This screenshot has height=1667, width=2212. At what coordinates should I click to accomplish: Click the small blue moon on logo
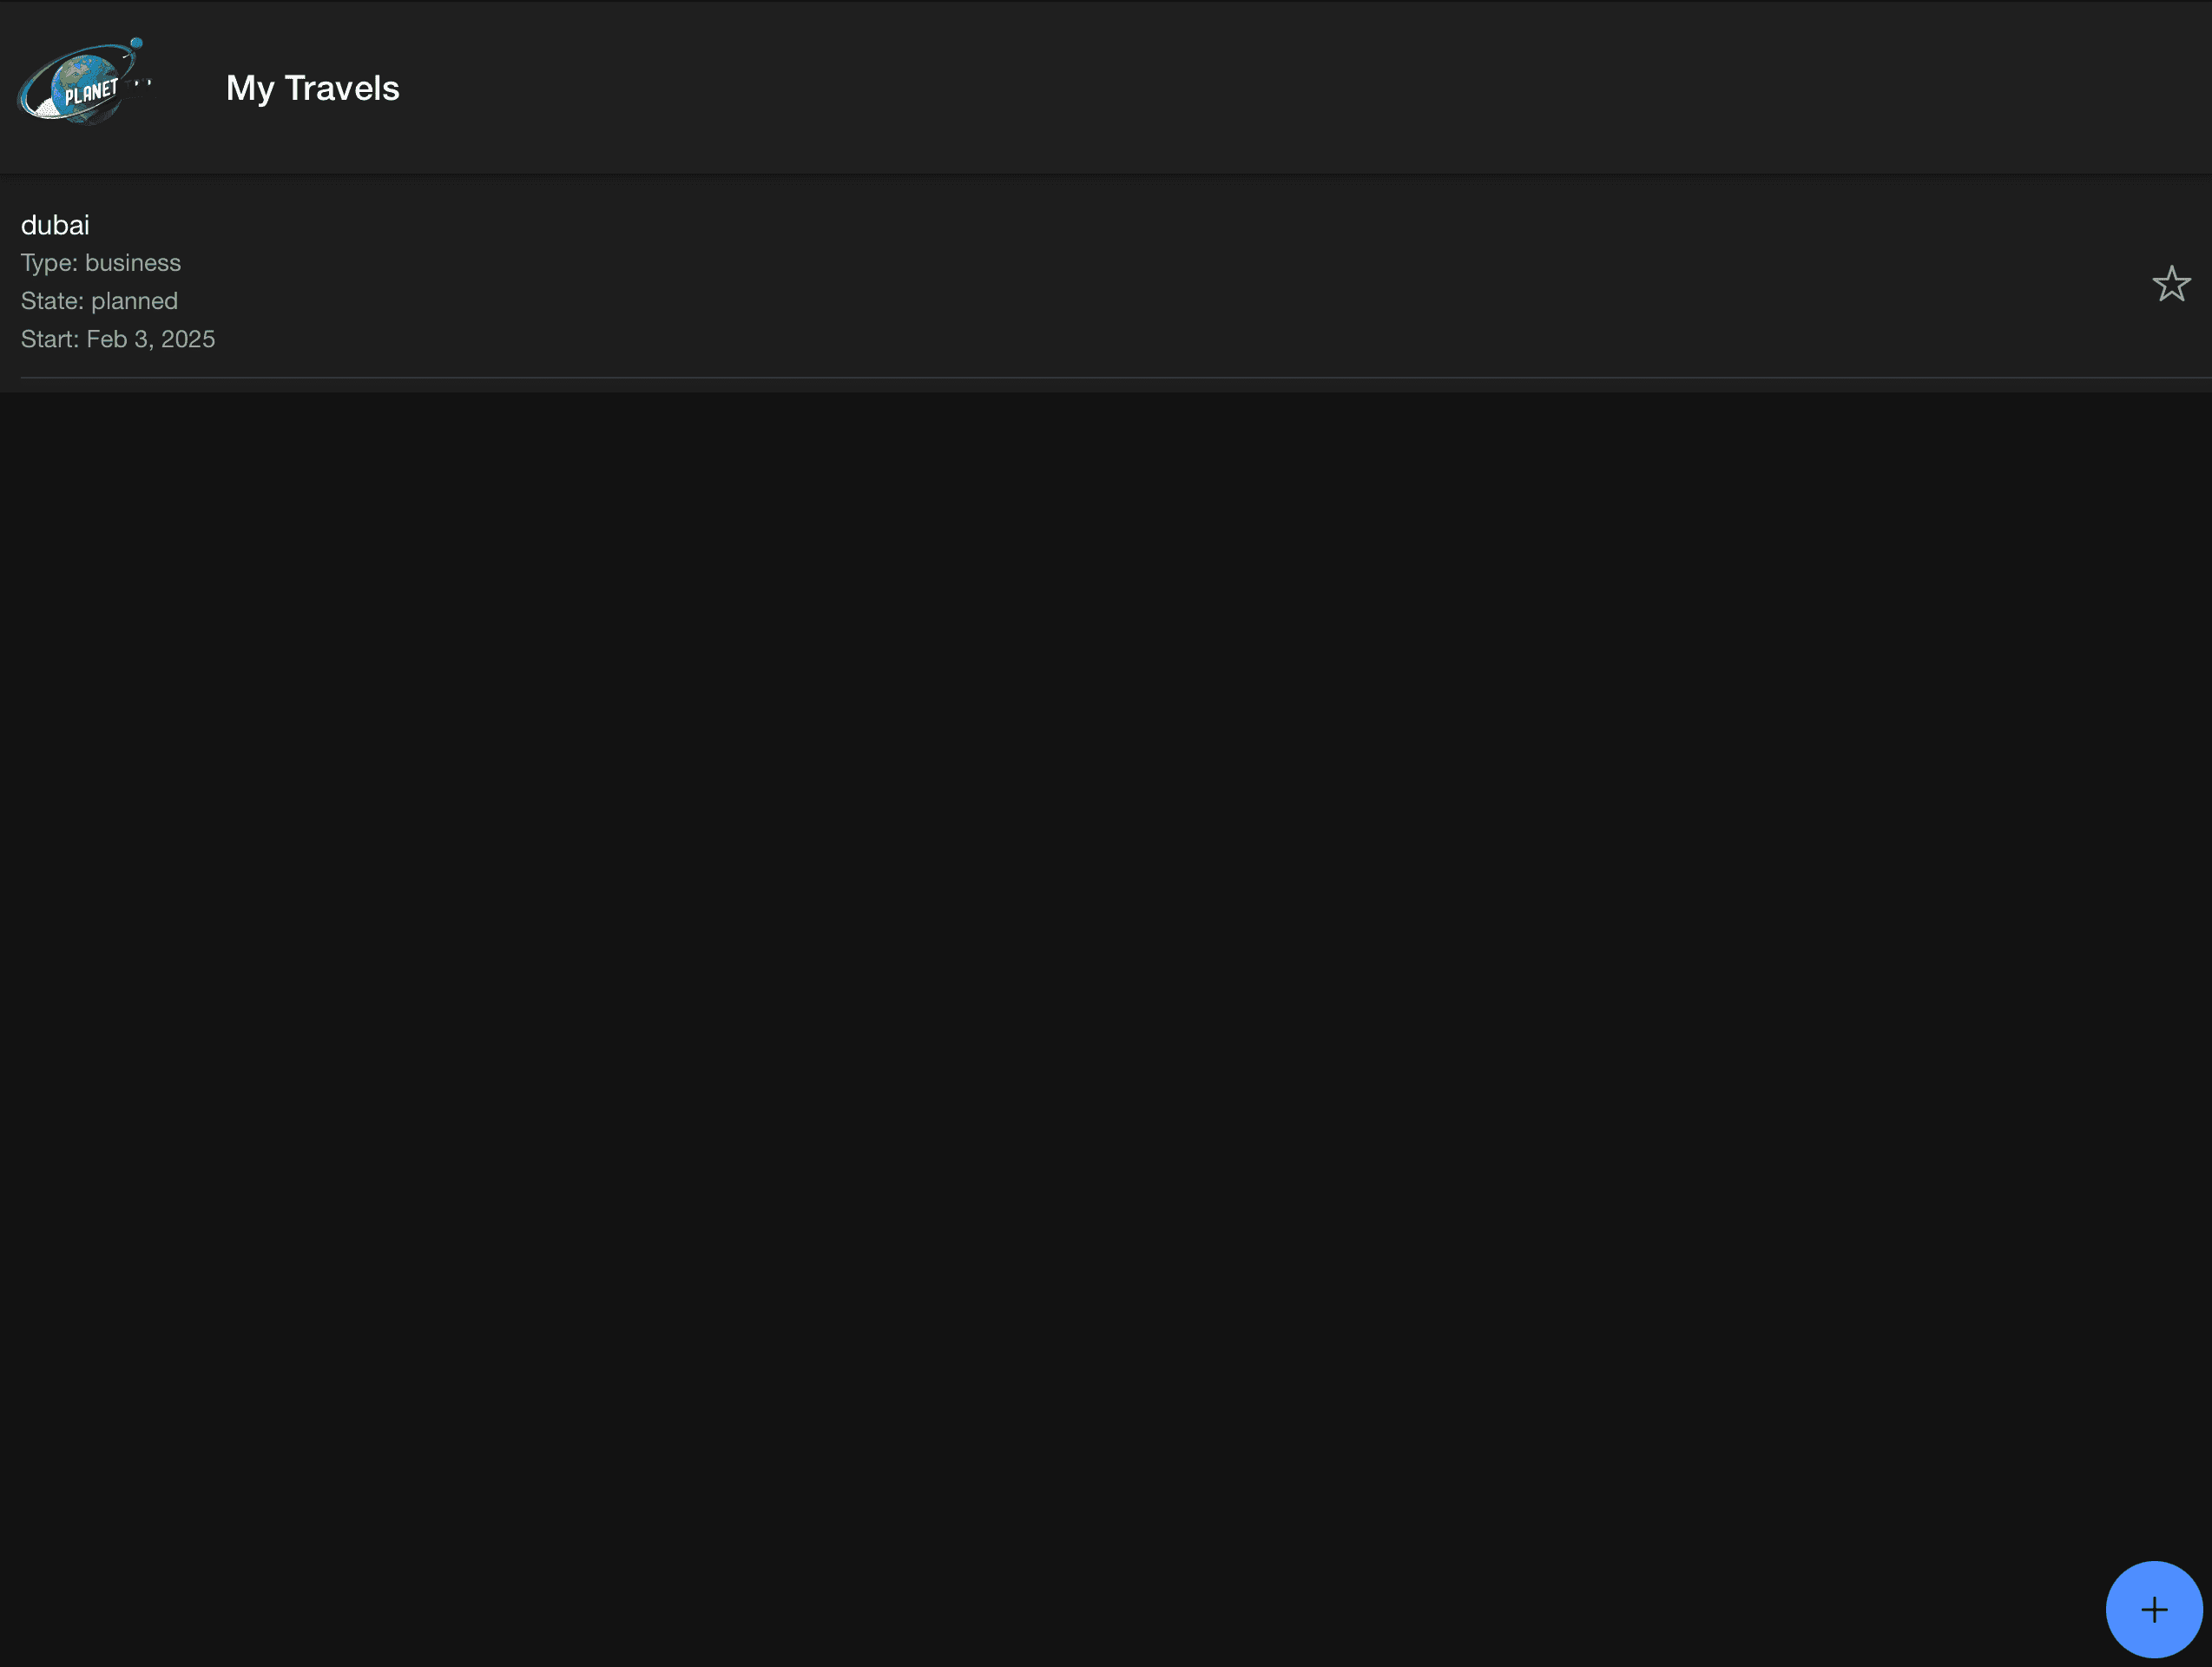[137, 43]
